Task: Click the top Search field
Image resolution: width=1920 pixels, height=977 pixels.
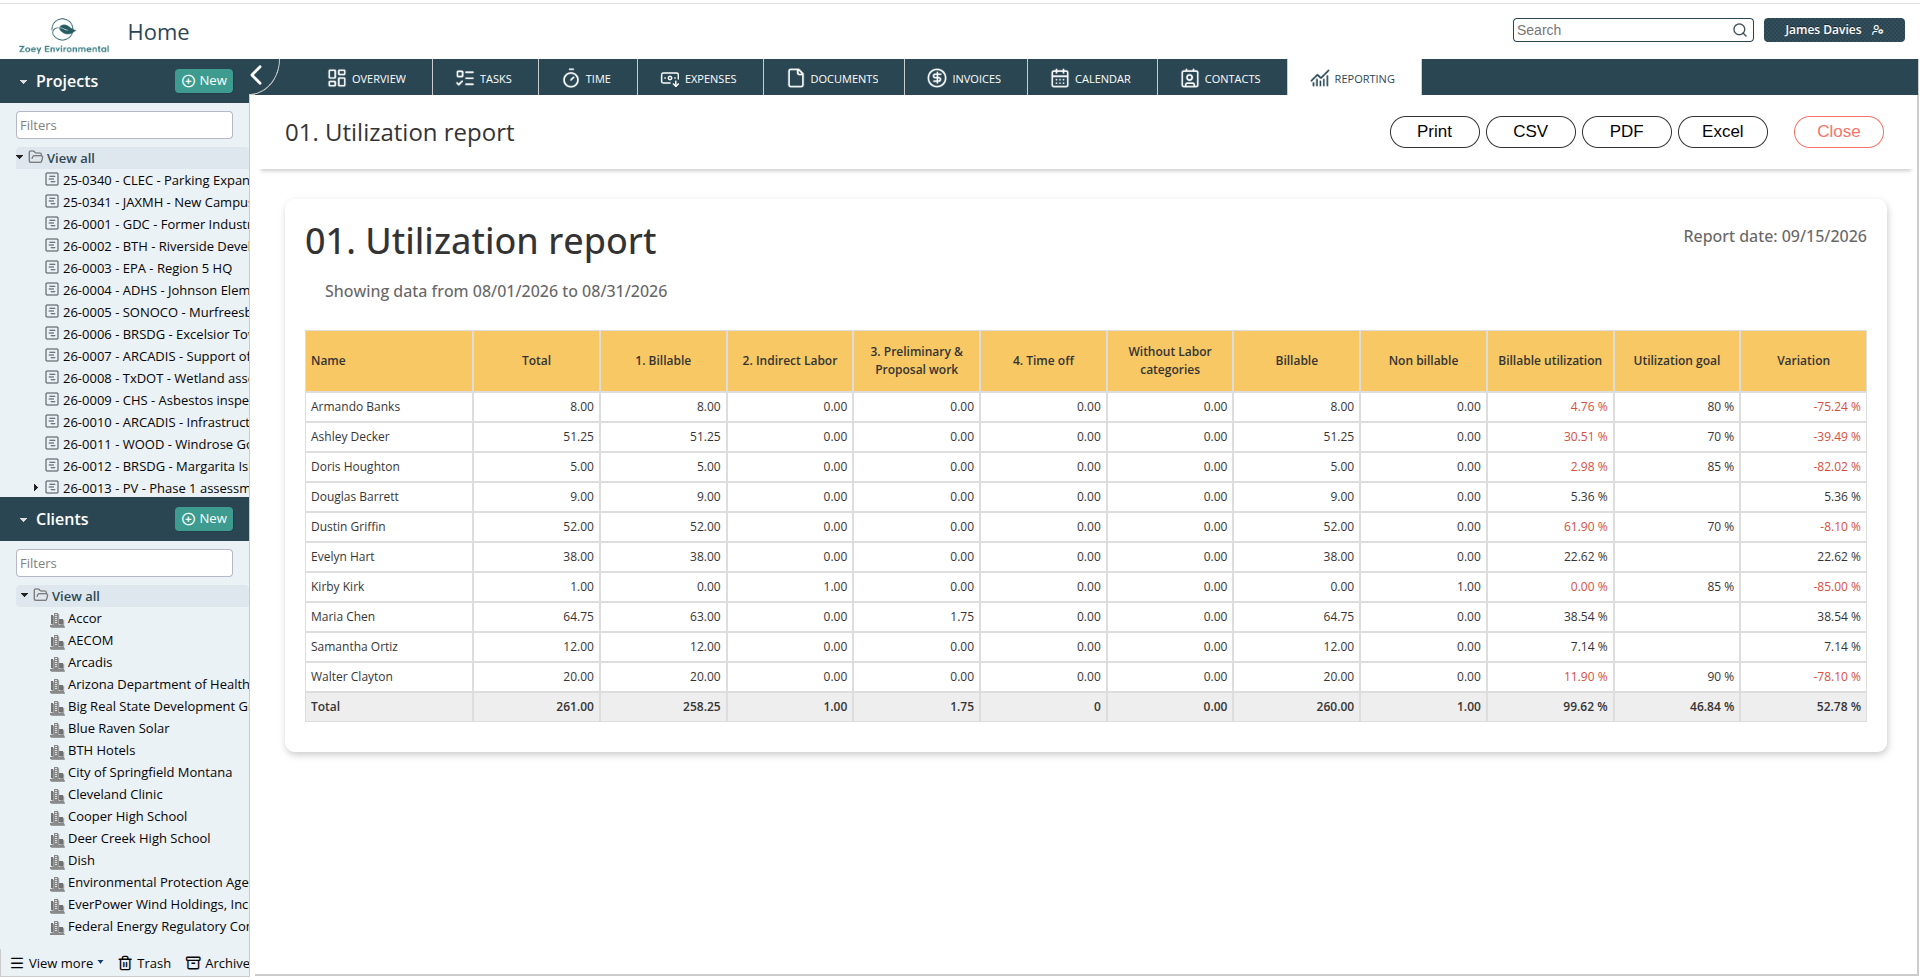Action: click(x=1622, y=30)
